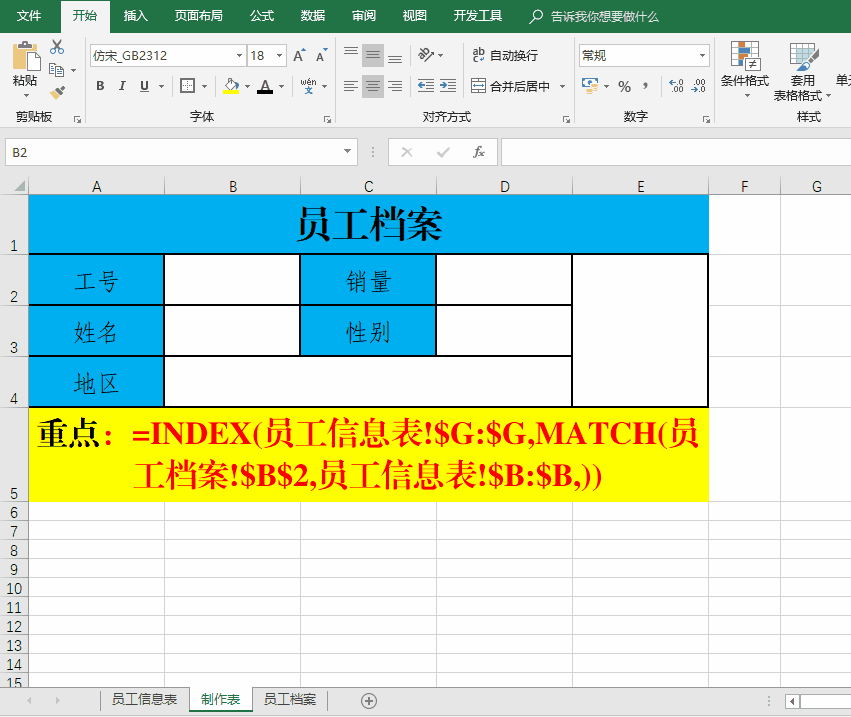This screenshot has width=851, height=717.
Task: Toggle wrap text (自动换行)
Action: pos(505,55)
